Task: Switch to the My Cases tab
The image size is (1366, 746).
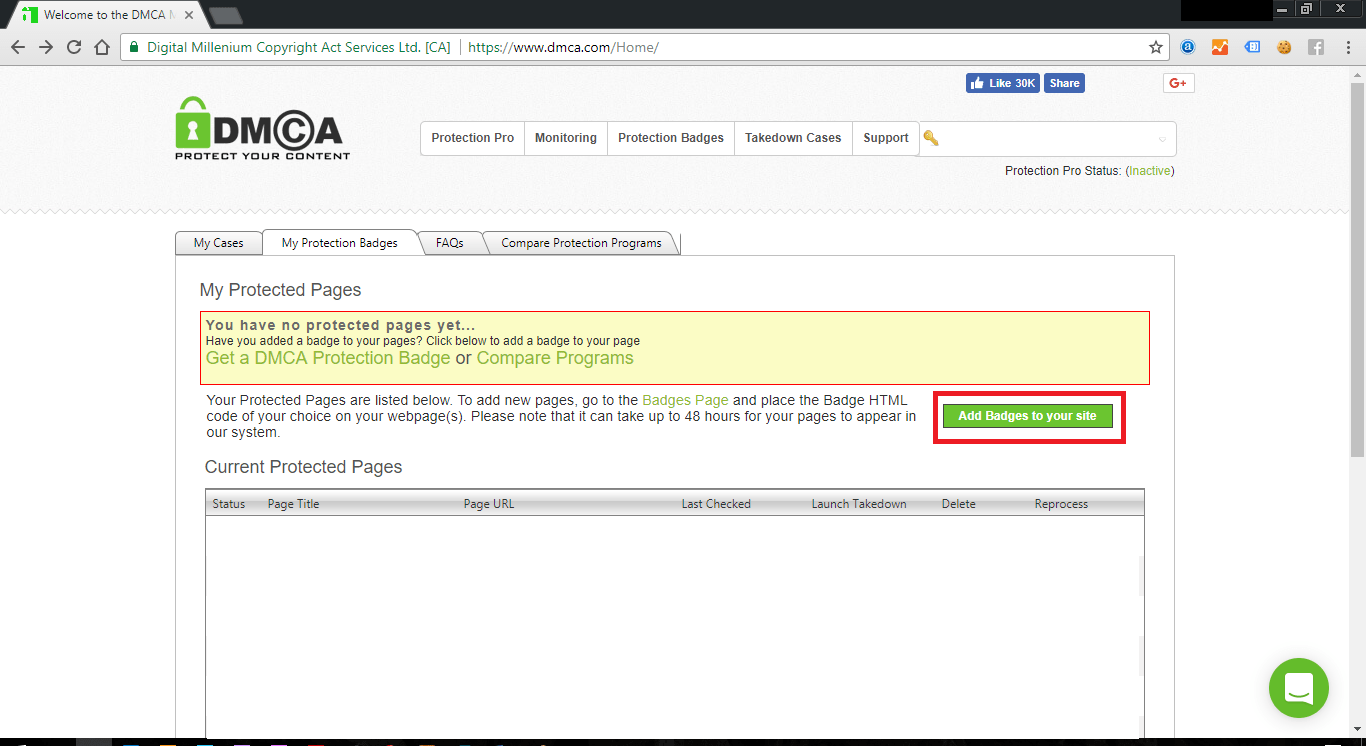Action: point(218,242)
